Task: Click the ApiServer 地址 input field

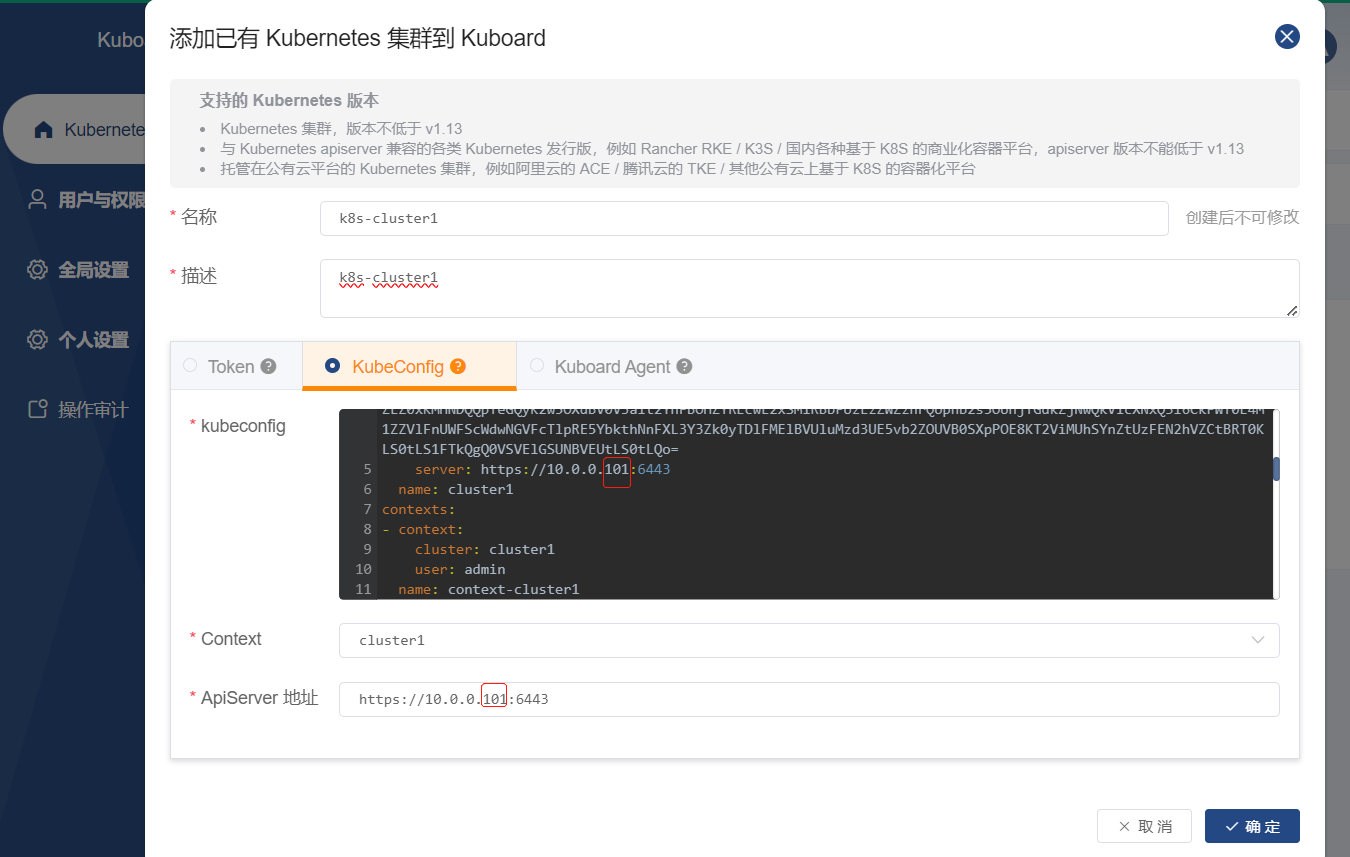Action: [x=809, y=699]
